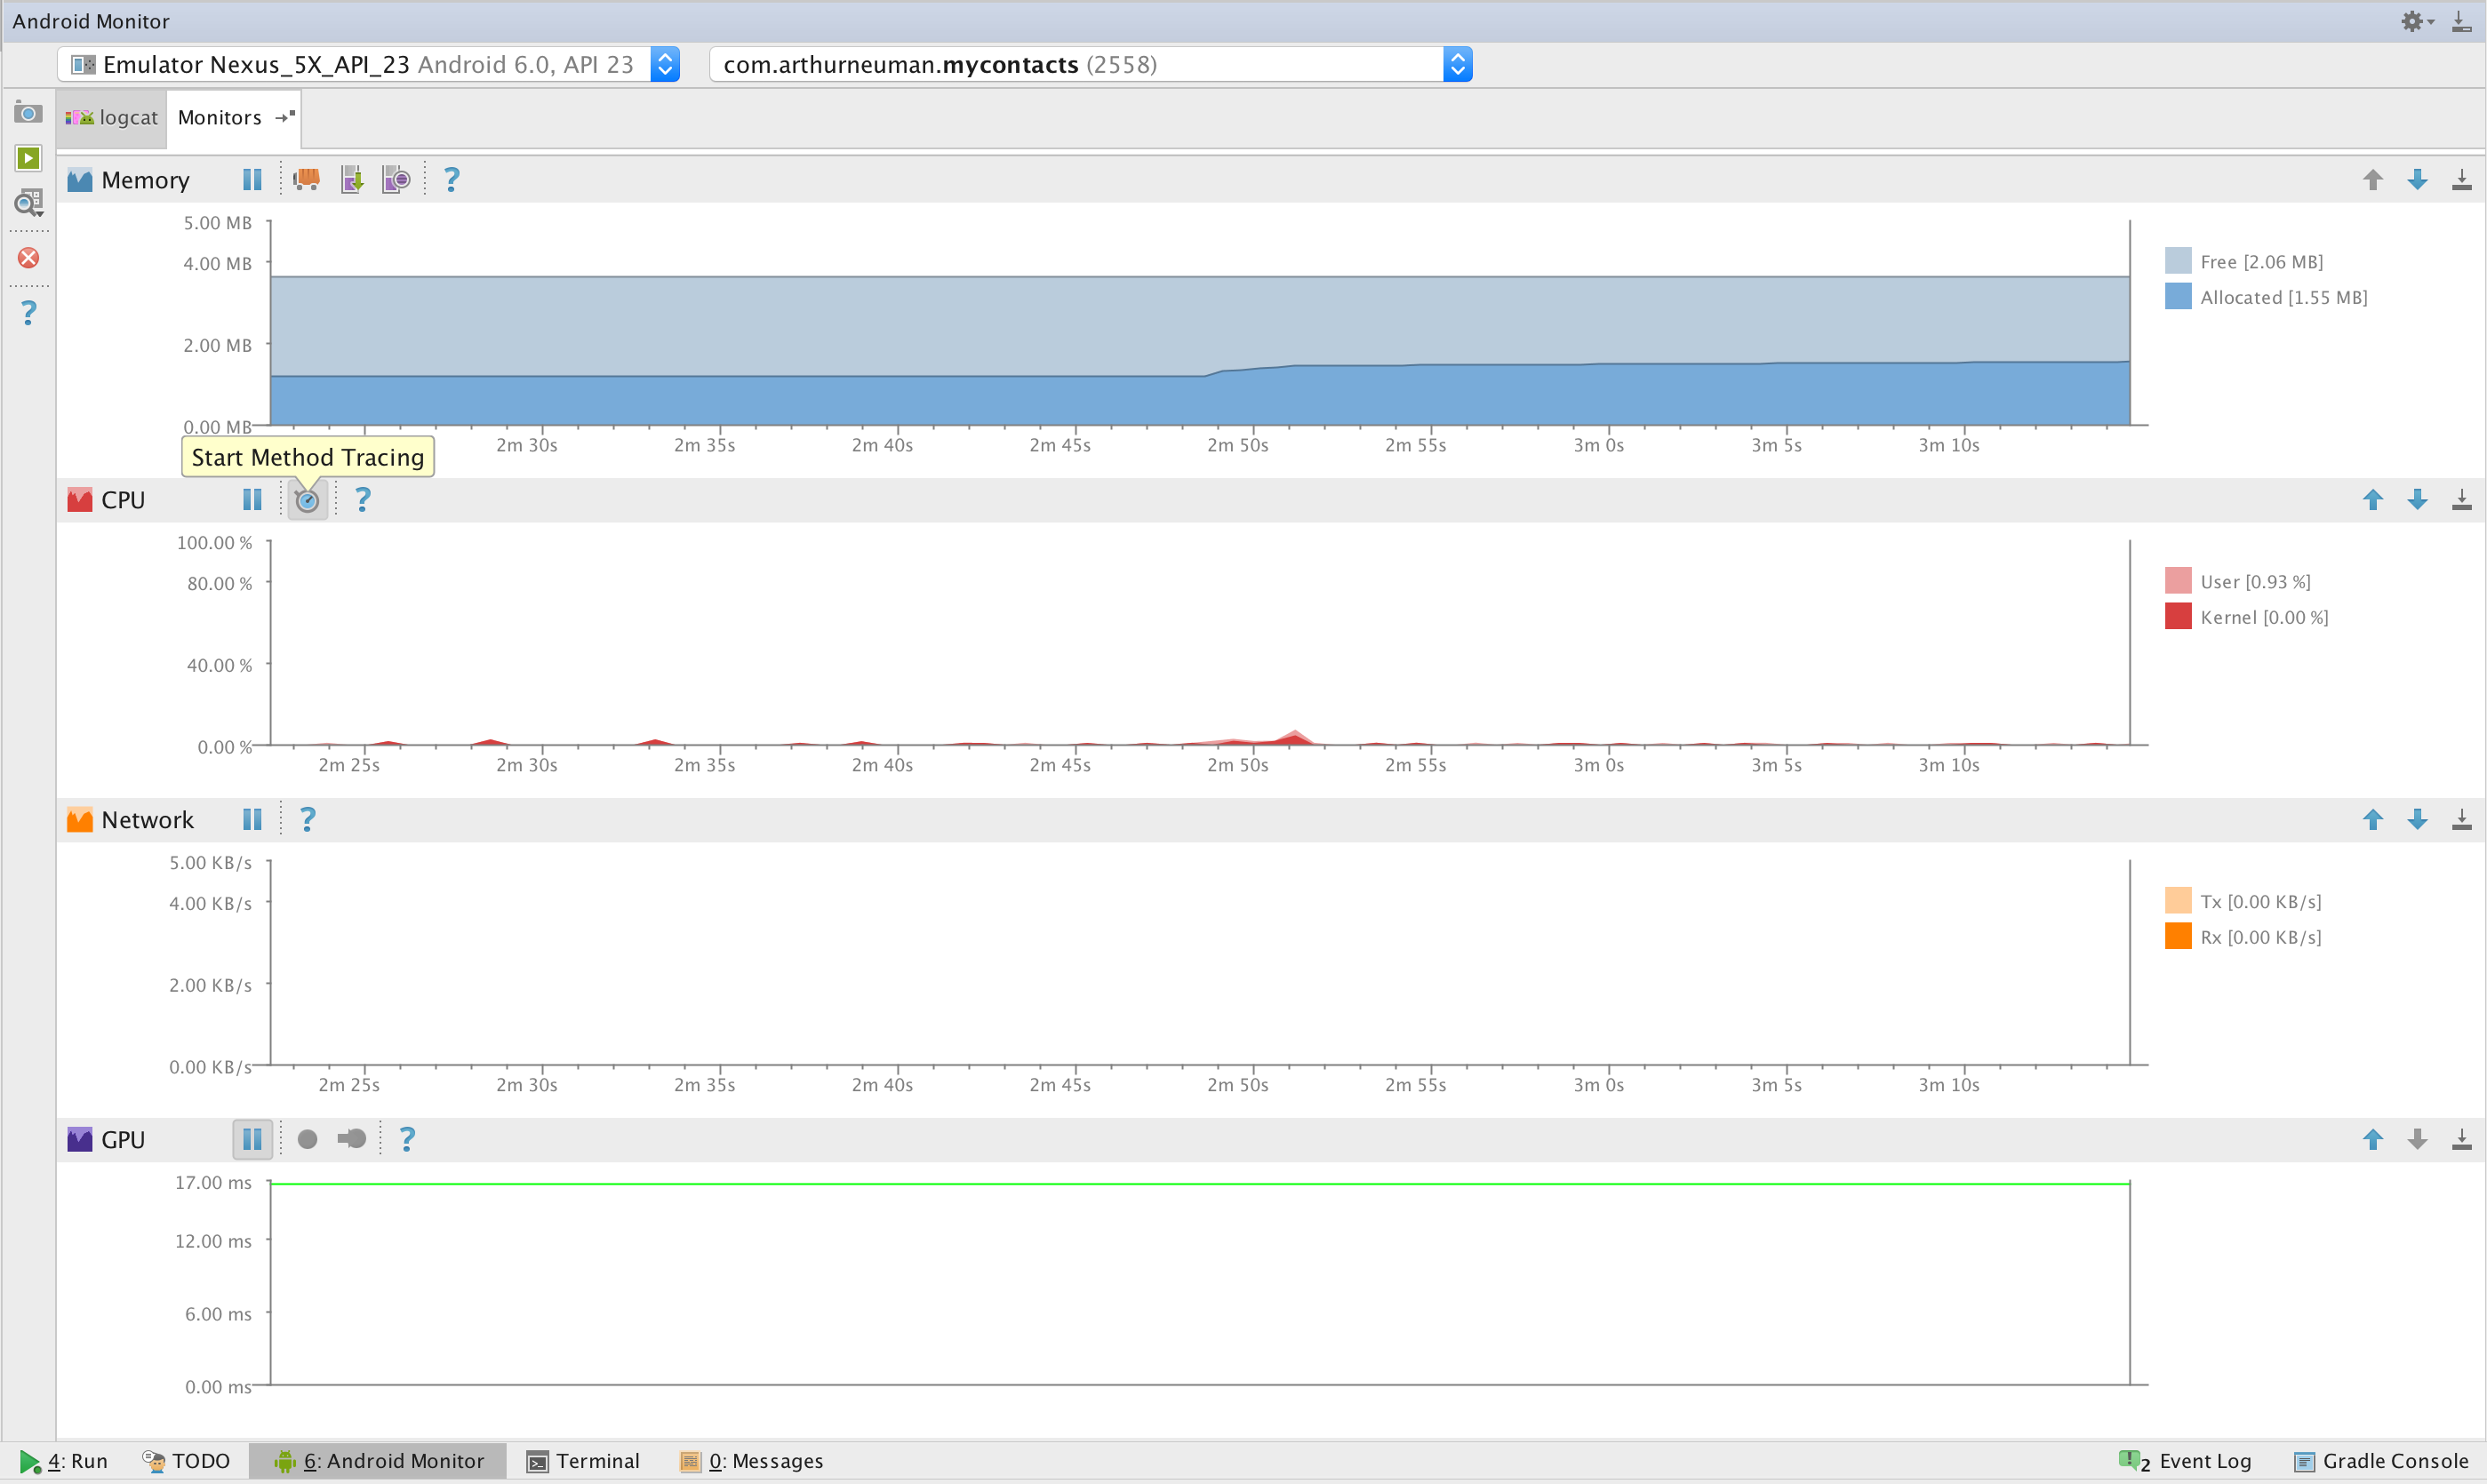
Task: Minimize the Network monitor
Action: (2462, 820)
